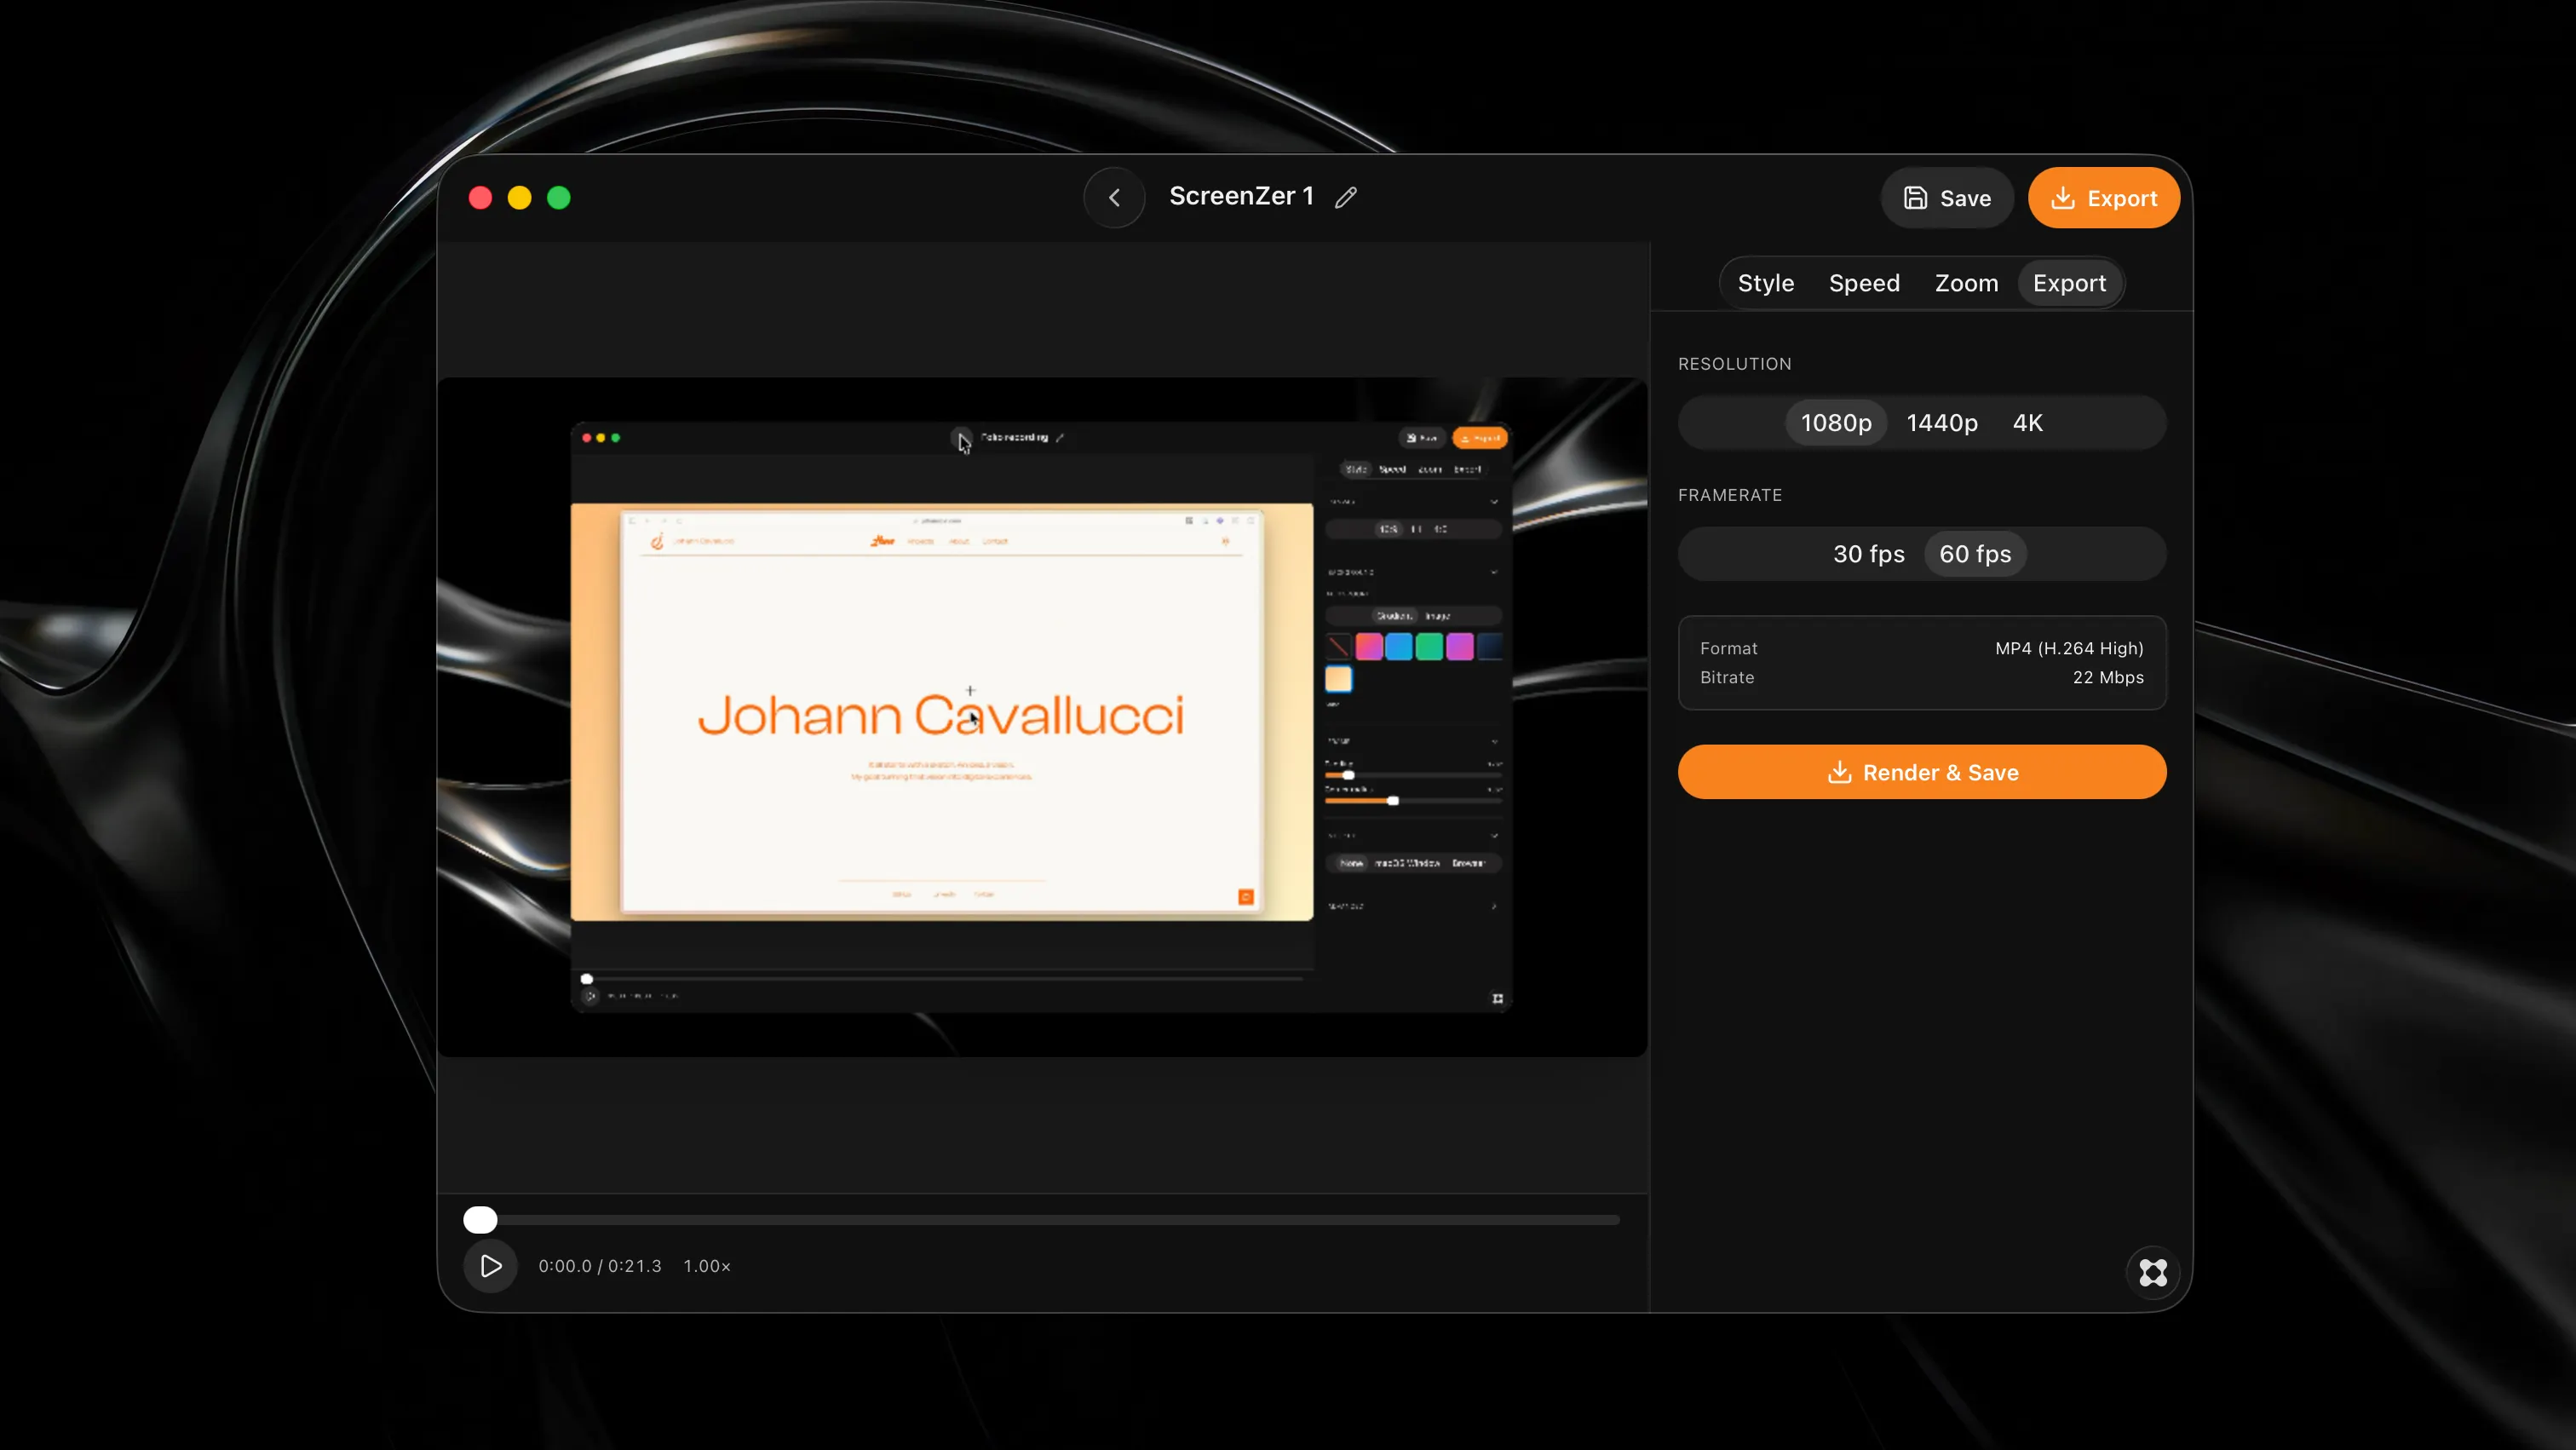
Task: Choose 1440p resolution
Action: click(x=1942, y=423)
